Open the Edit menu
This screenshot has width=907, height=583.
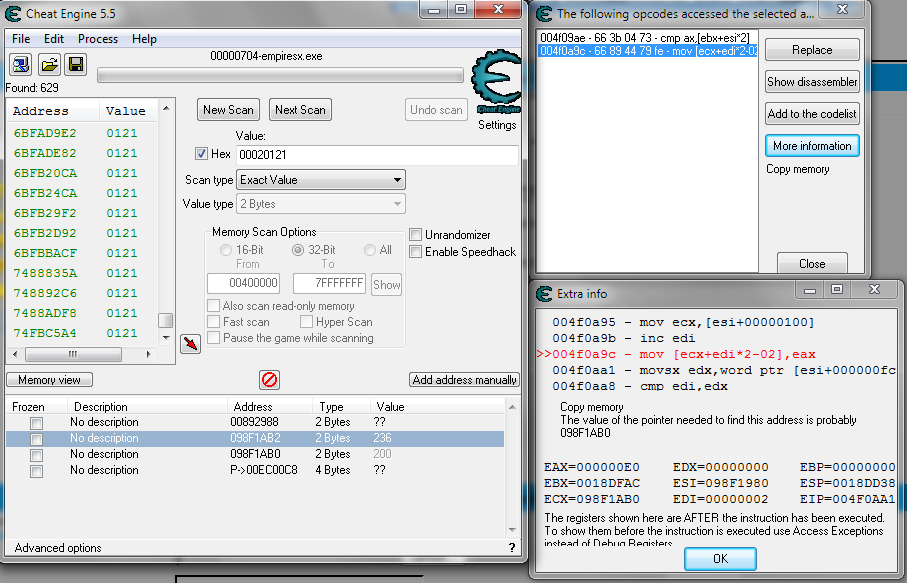click(x=54, y=39)
